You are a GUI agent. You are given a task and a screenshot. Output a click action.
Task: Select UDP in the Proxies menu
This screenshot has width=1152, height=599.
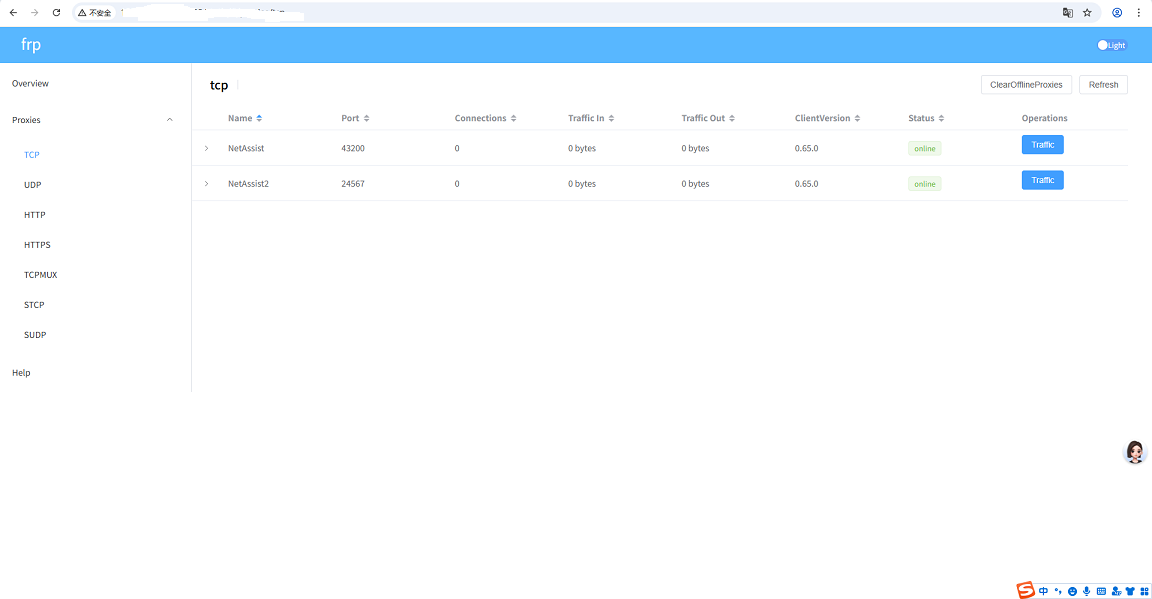33,185
